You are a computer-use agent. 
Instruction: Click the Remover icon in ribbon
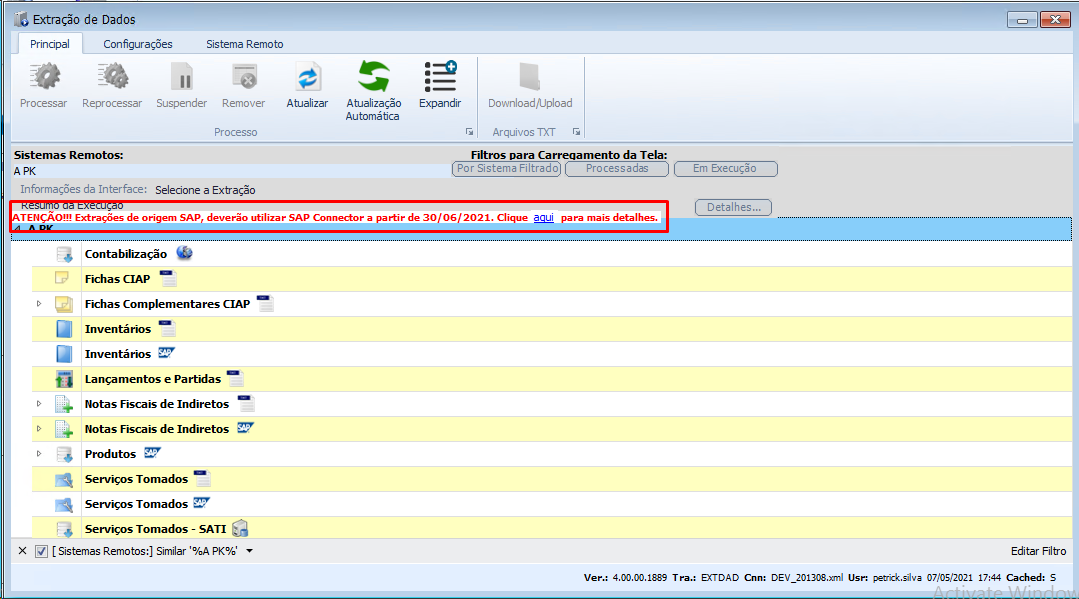coord(244,76)
